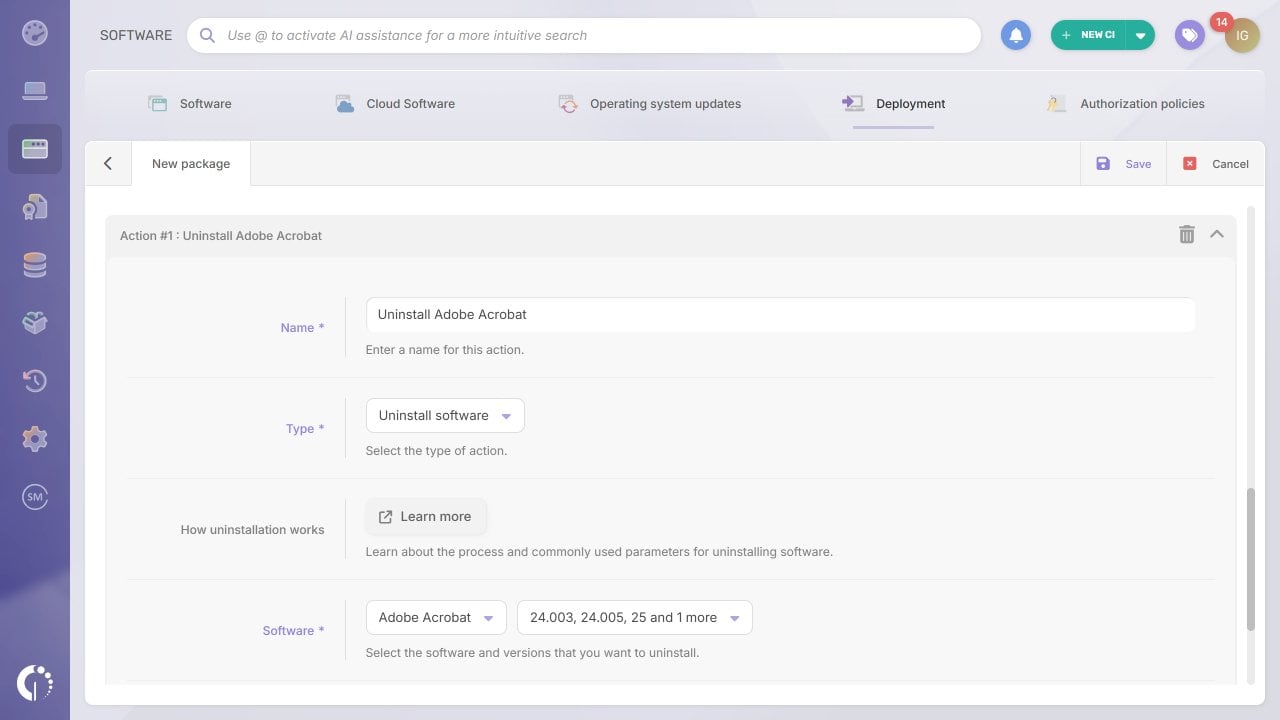This screenshot has height=720, width=1280.
Task: Open the Type dropdown showing Uninstall software
Action: (444, 415)
